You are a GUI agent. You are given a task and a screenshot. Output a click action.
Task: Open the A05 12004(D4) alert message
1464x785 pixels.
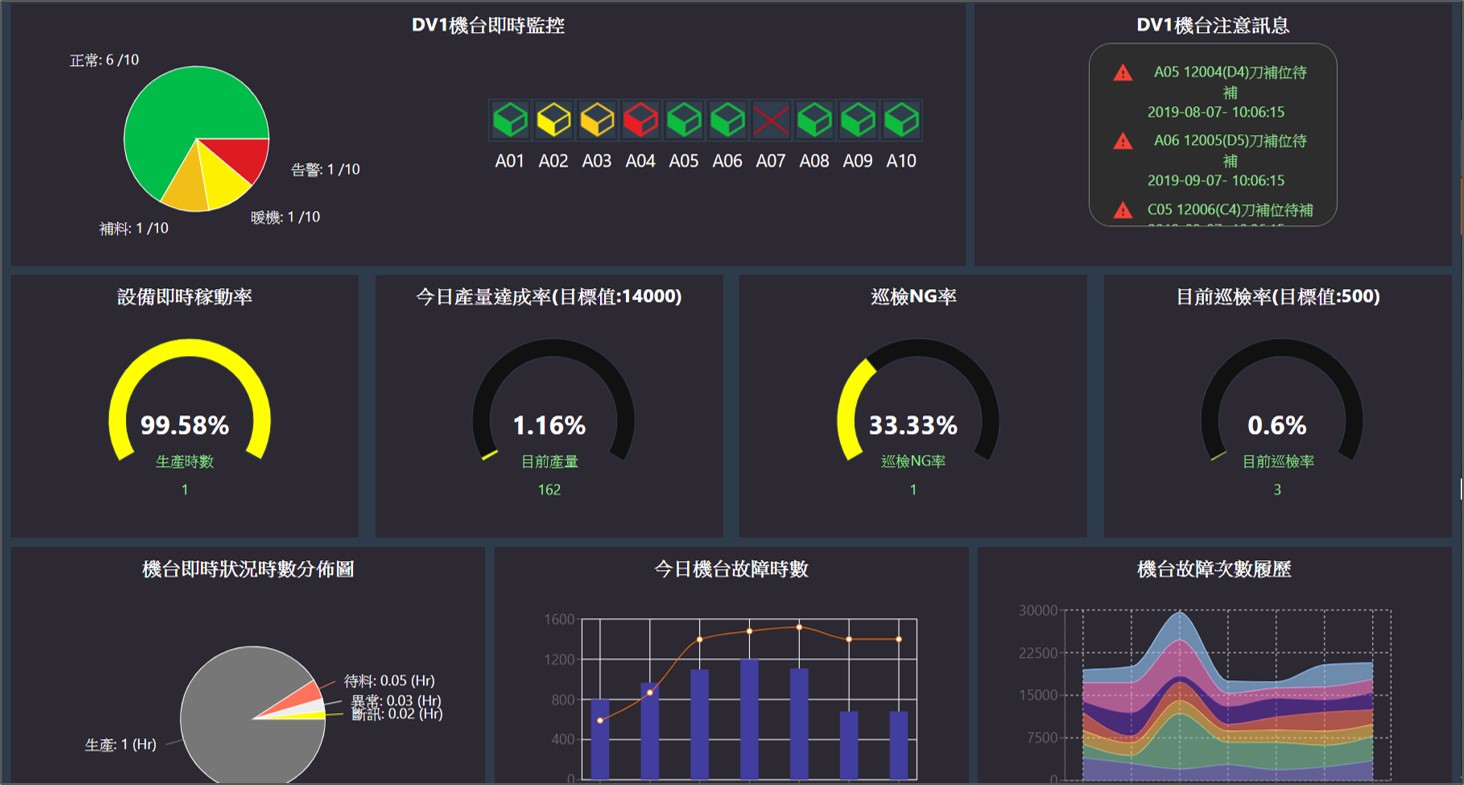pyautogui.click(x=1230, y=82)
